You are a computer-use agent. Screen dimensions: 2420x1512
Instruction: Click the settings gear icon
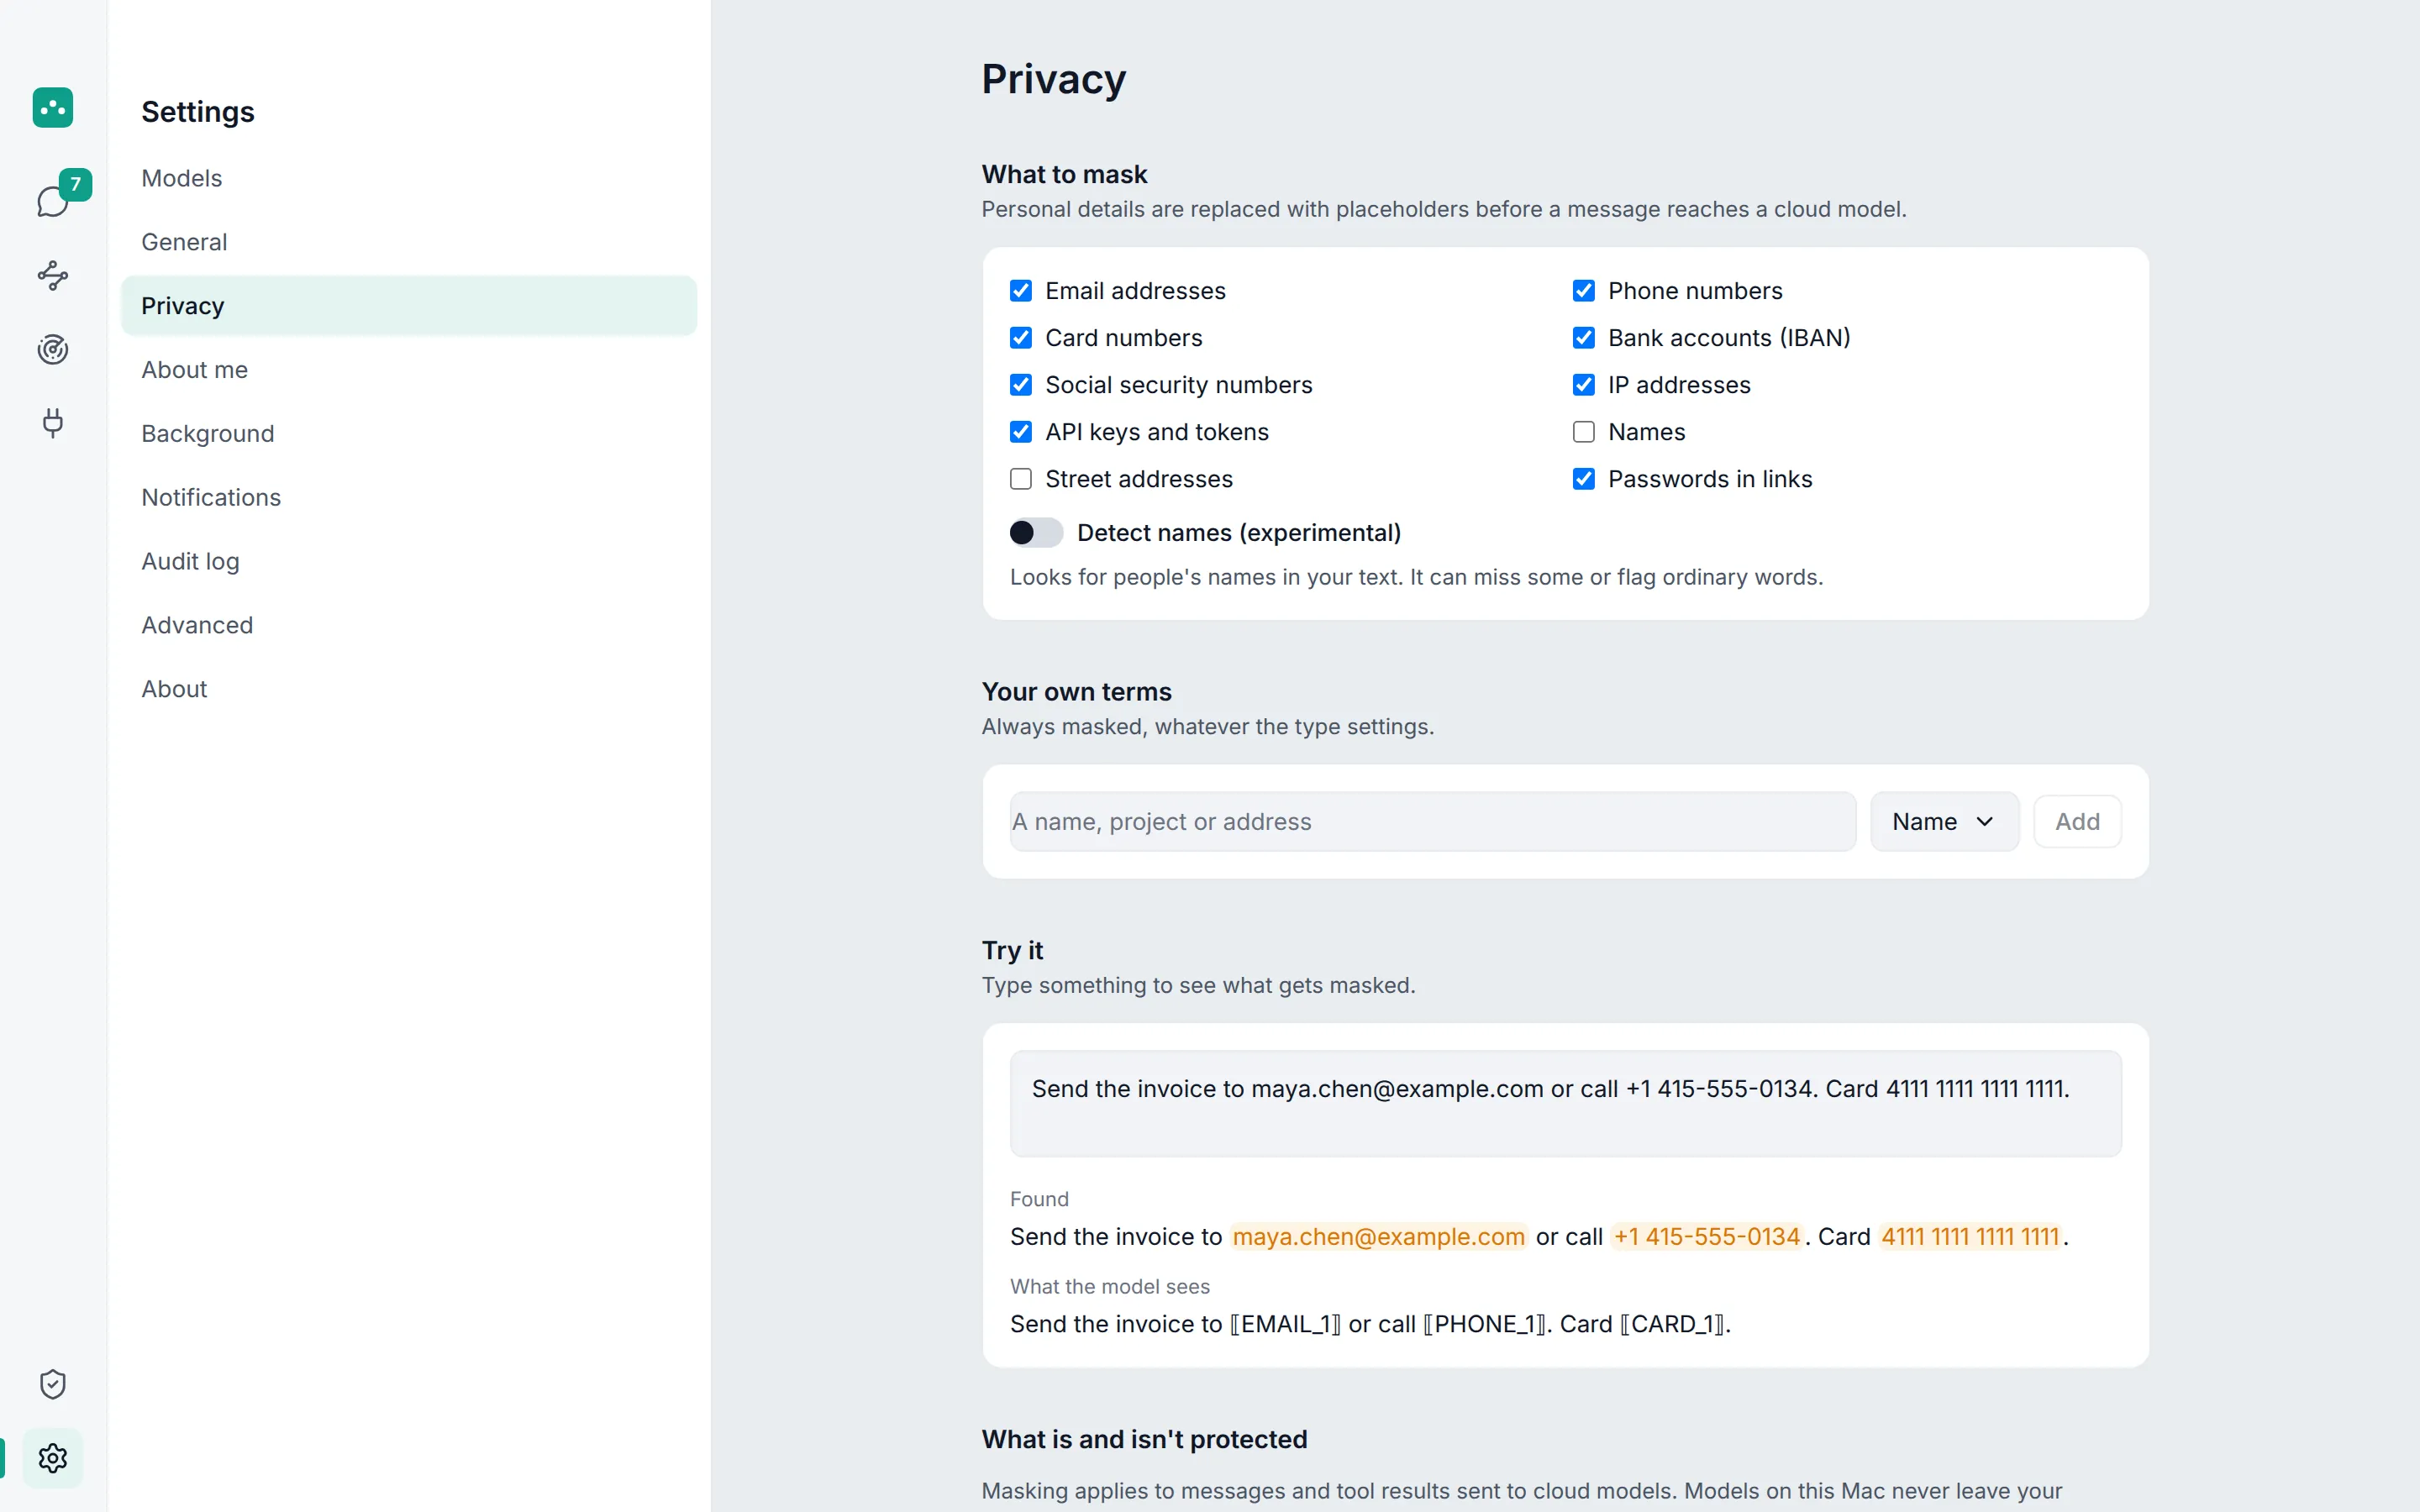click(53, 1458)
